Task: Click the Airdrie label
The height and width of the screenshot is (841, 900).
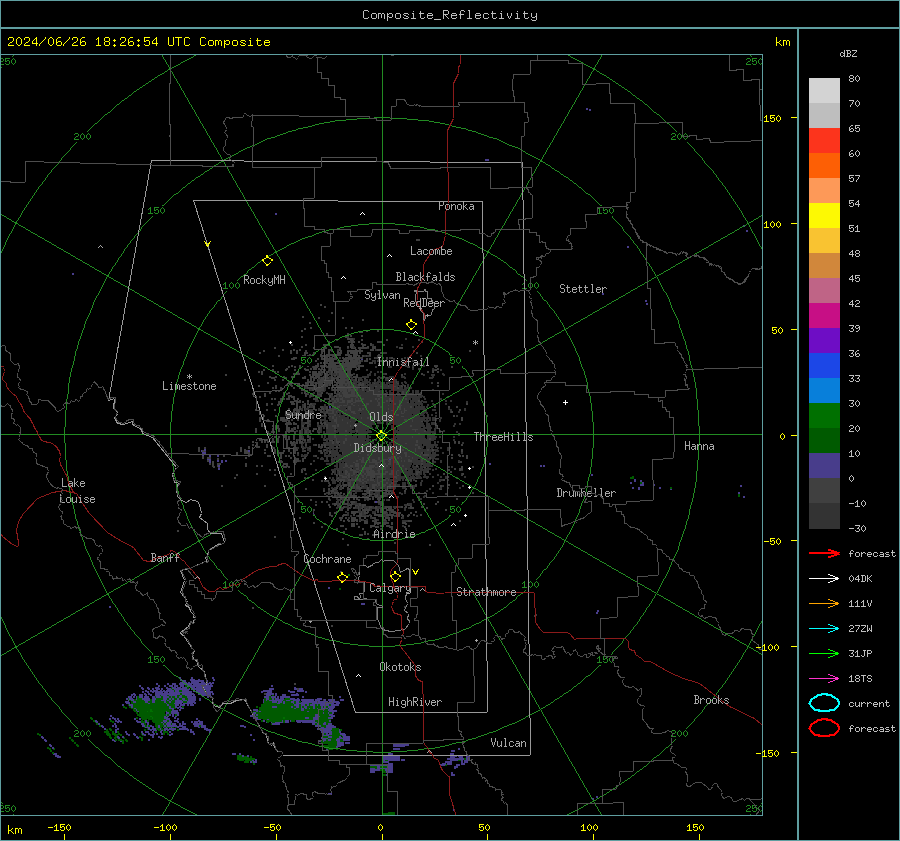Action: 394,534
